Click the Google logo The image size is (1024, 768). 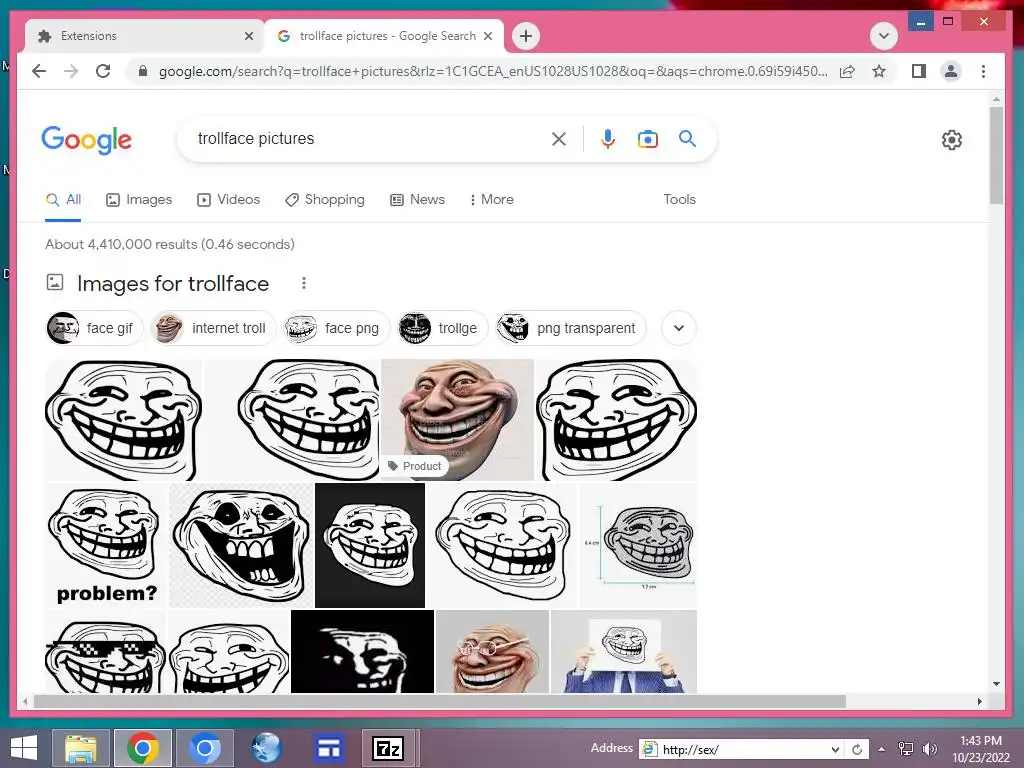coord(86,140)
